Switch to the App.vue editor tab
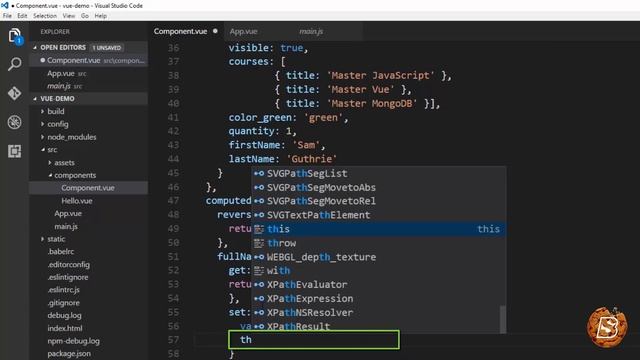Viewport: 640px width, 360px height. (x=244, y=31)
